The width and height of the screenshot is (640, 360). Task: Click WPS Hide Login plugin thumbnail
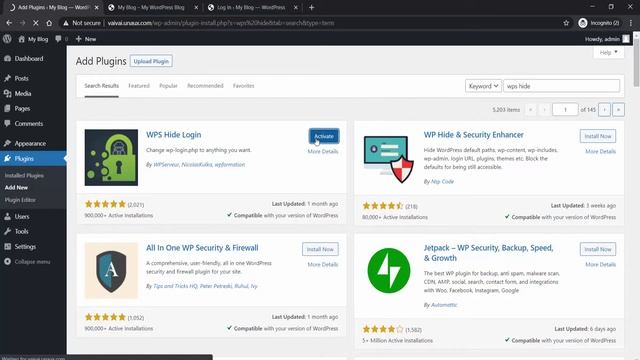111,158
